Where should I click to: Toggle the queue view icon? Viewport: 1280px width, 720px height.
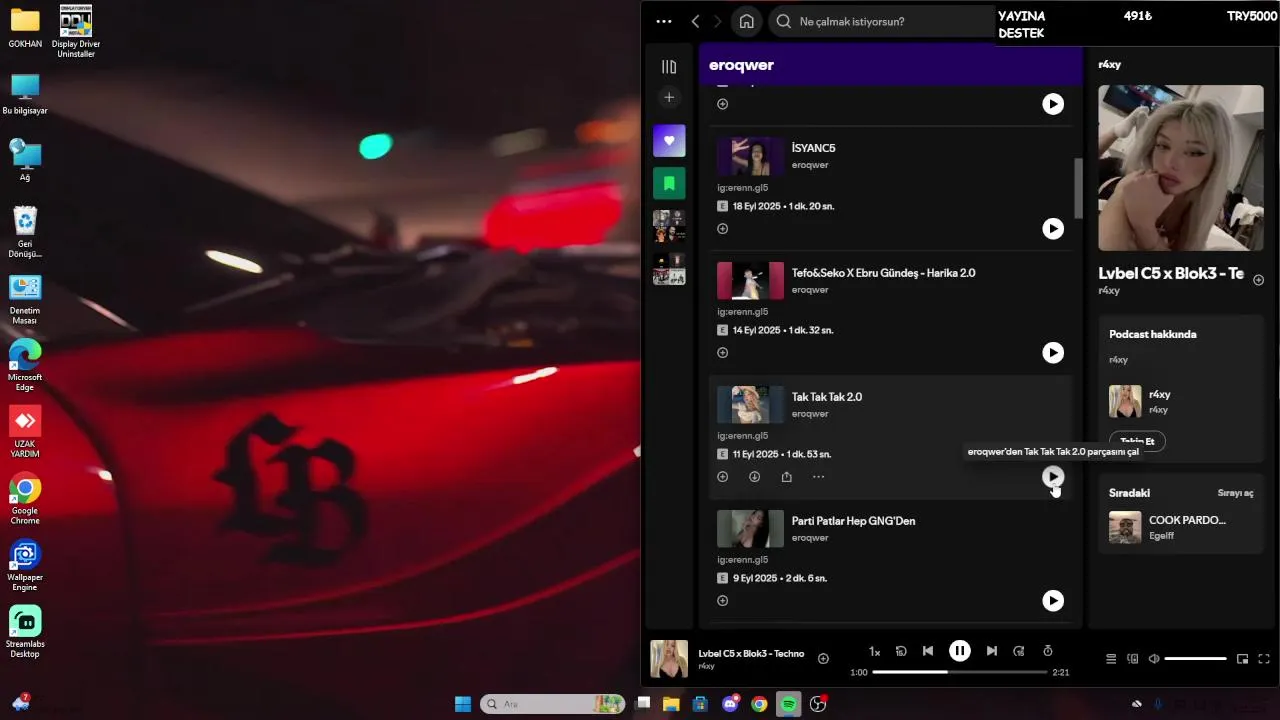click(x=1111, y=659)
